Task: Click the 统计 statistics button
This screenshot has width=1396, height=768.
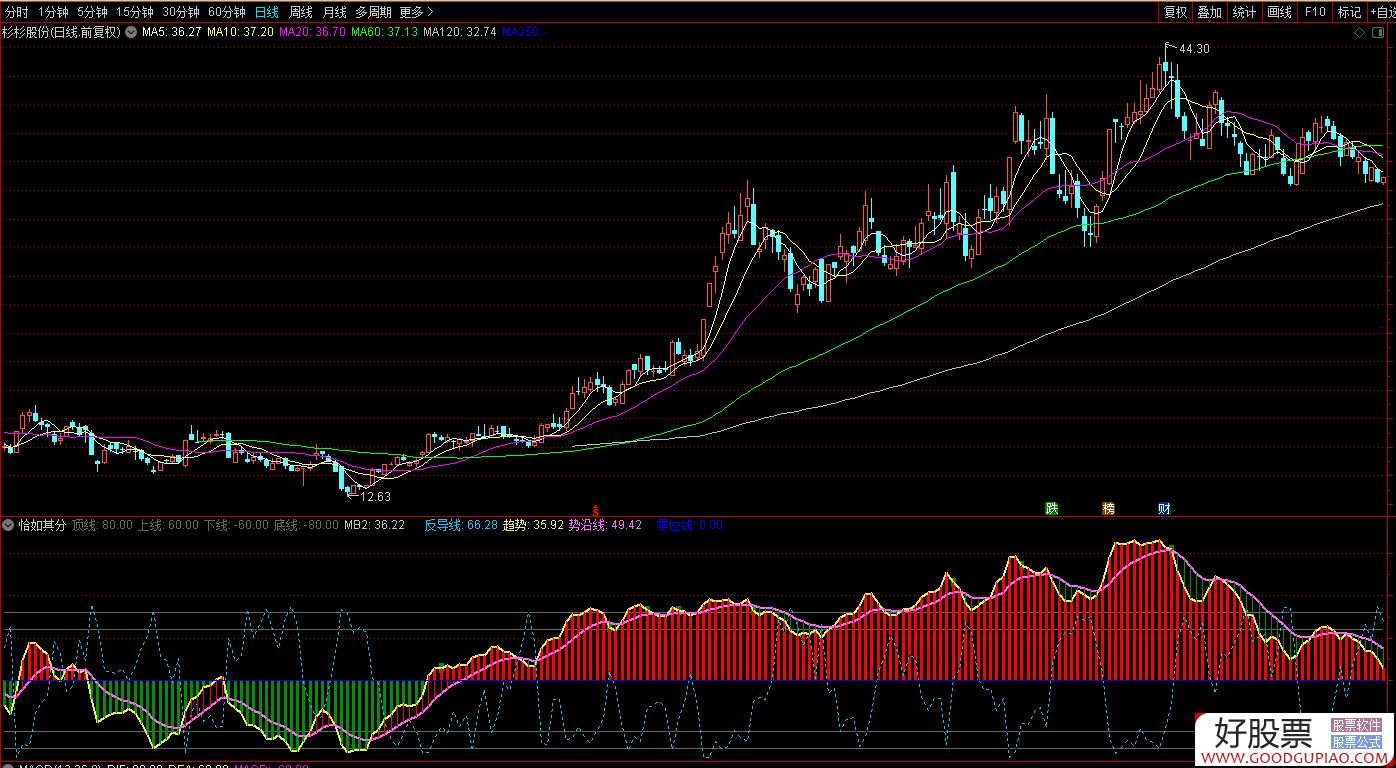Action: 1244,12
